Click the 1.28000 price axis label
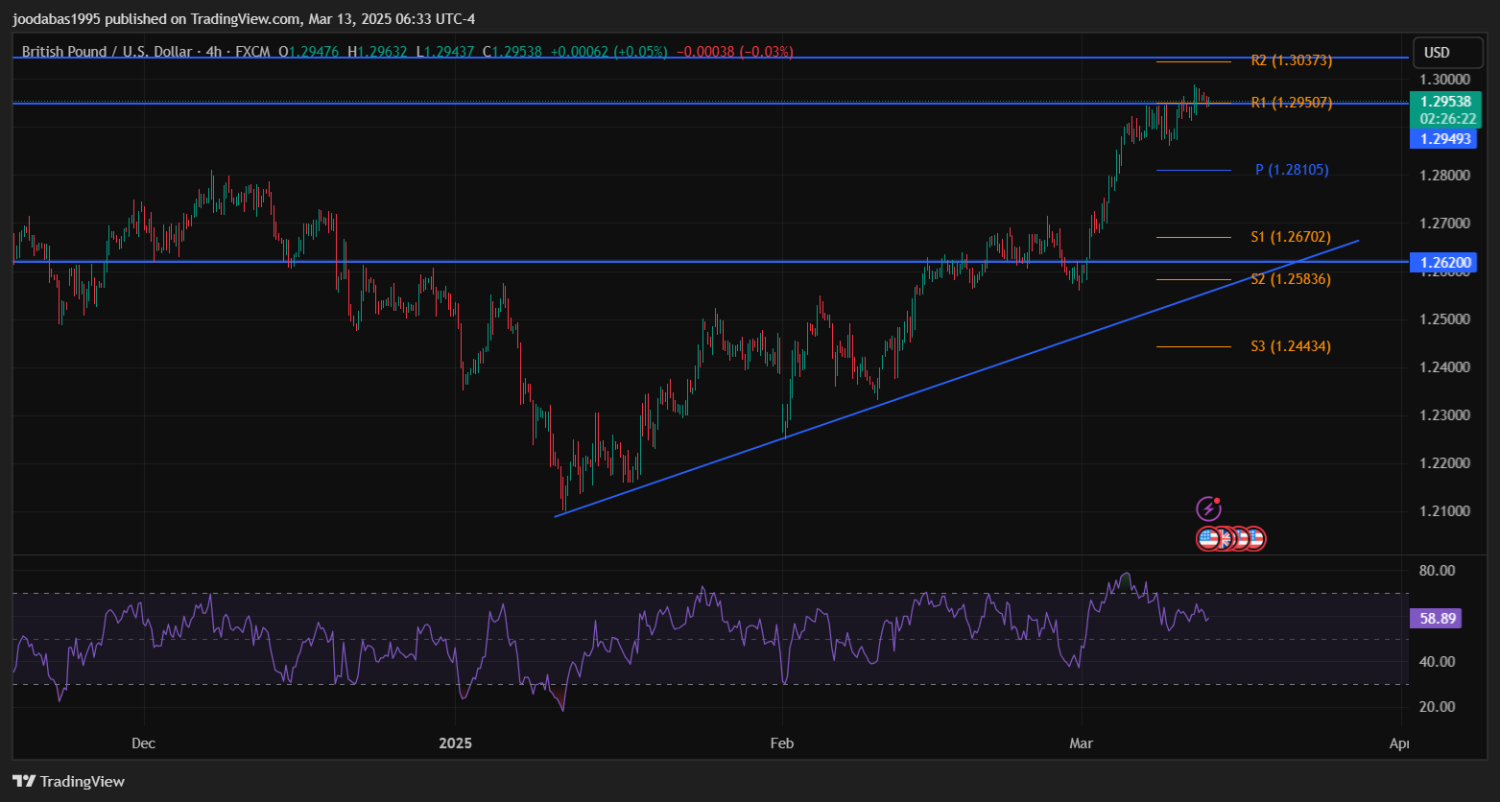The image size is (1500, 802). [1444, 175]
